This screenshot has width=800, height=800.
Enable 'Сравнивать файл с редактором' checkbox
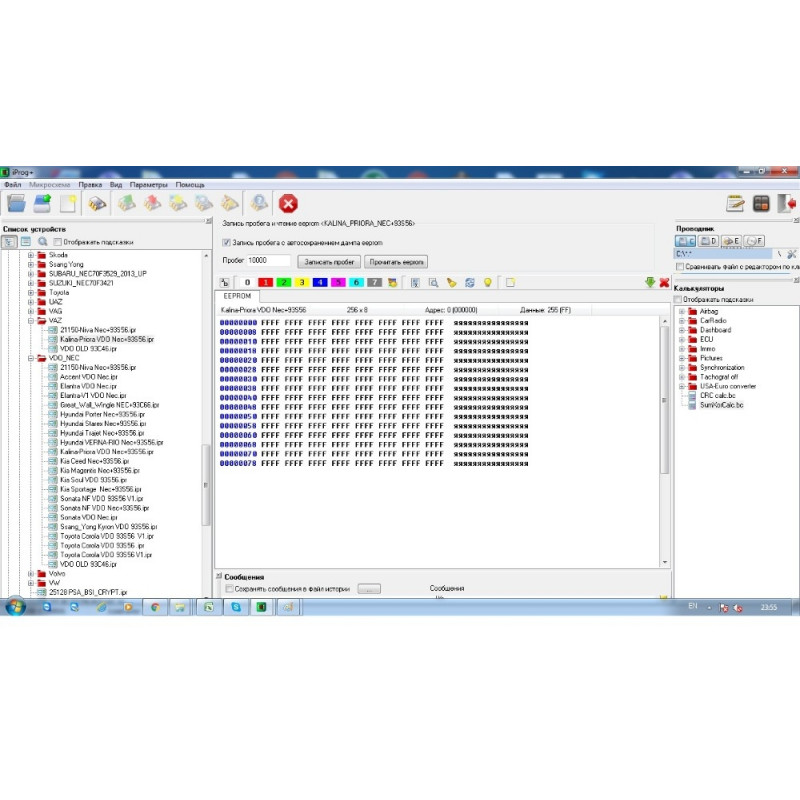tap(680, 267)
